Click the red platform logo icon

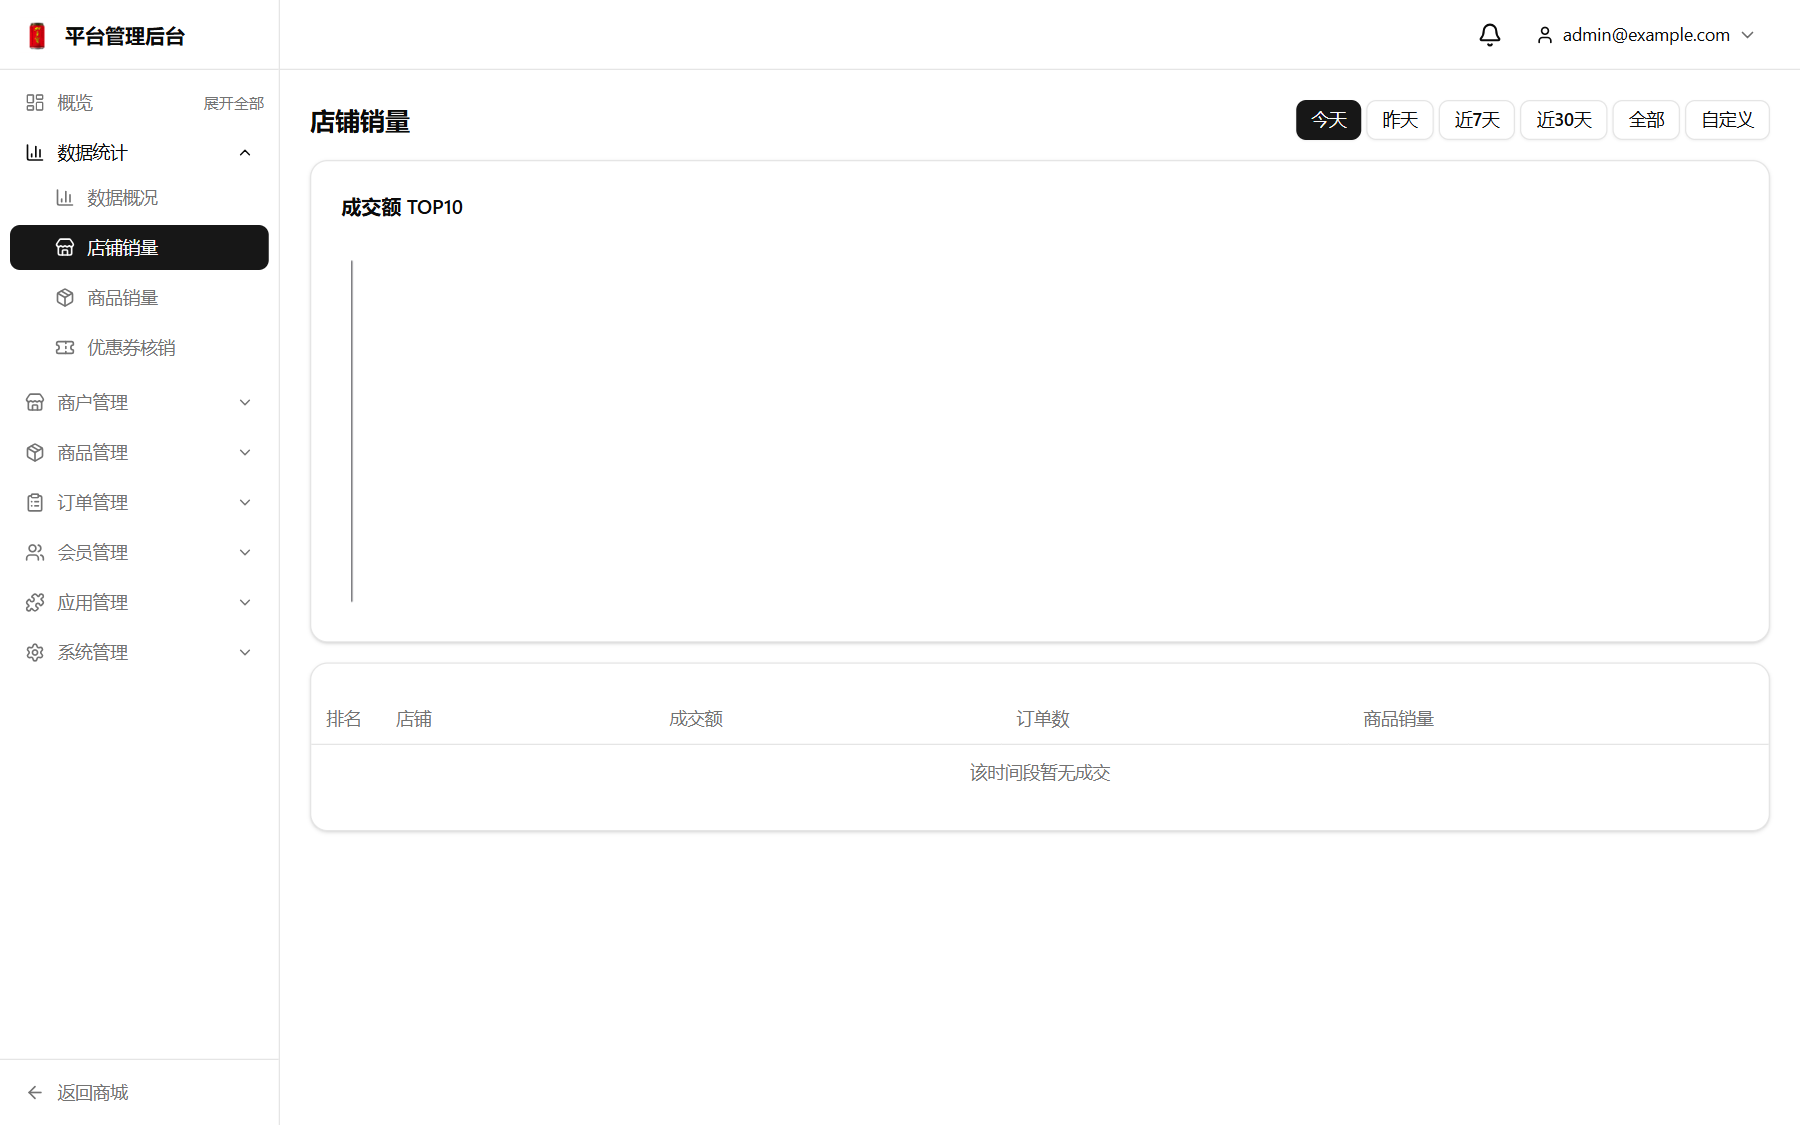(37, 36)
